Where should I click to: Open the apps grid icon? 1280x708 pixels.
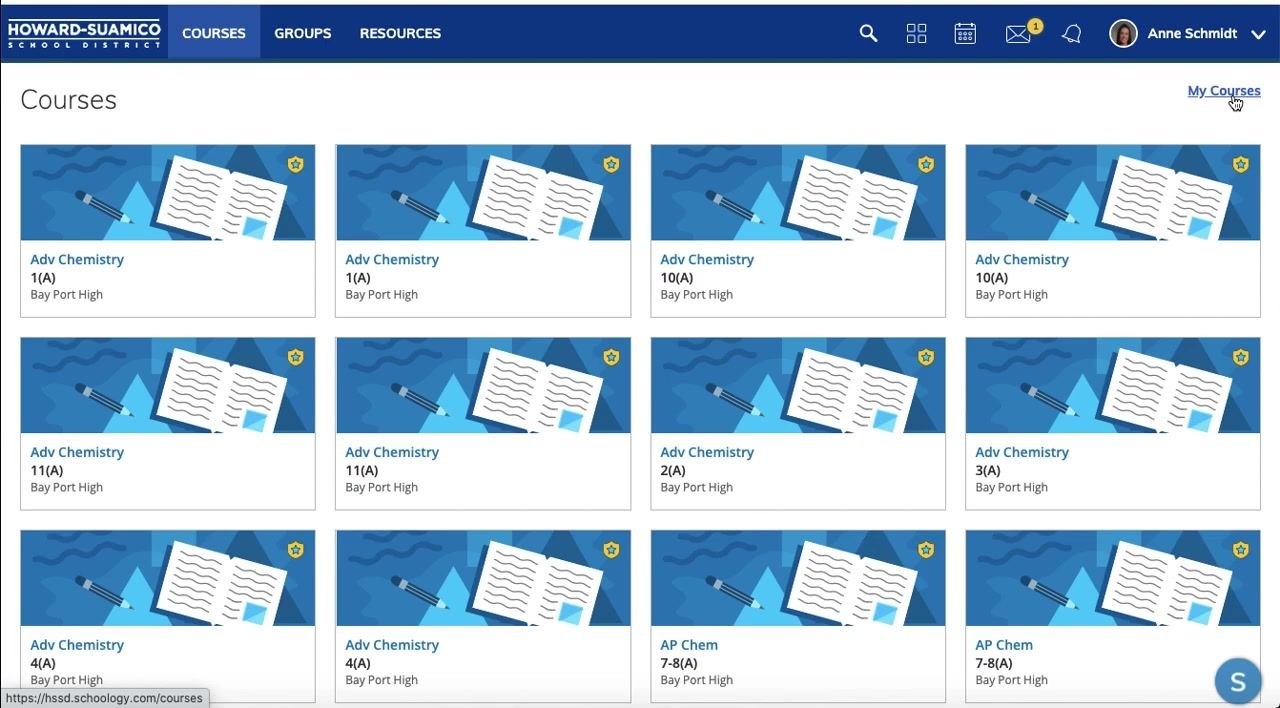(x=916, y=33)
